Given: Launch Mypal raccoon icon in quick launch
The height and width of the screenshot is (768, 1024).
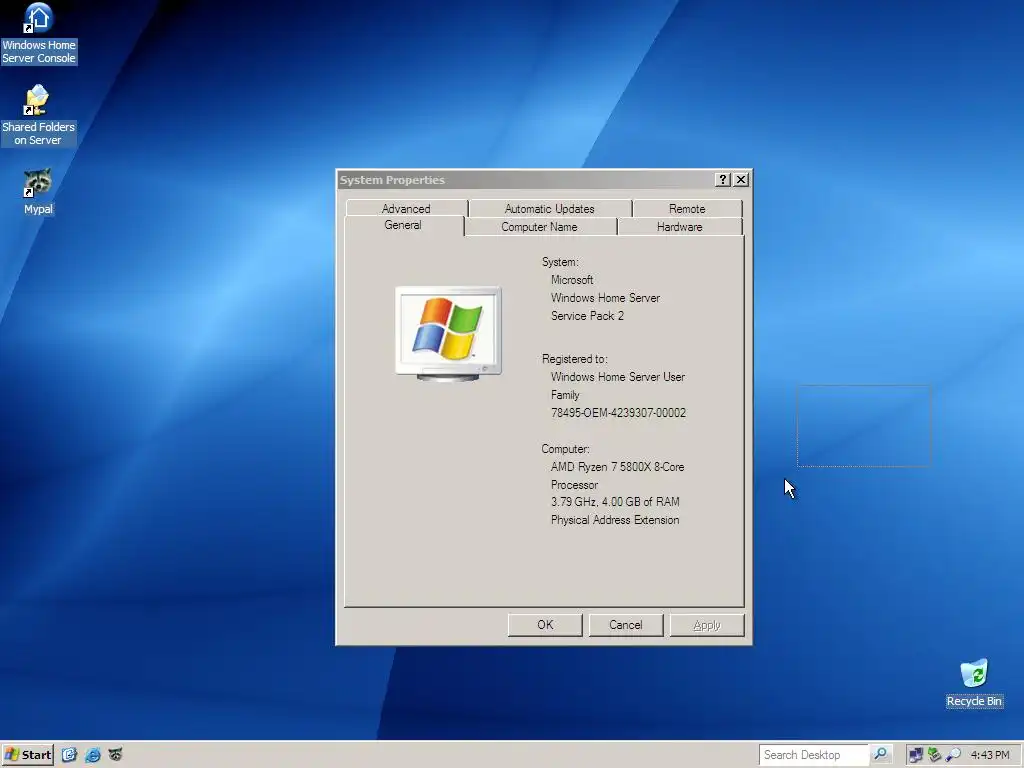Looking at the screenshot, I should [x=115, y=755].
